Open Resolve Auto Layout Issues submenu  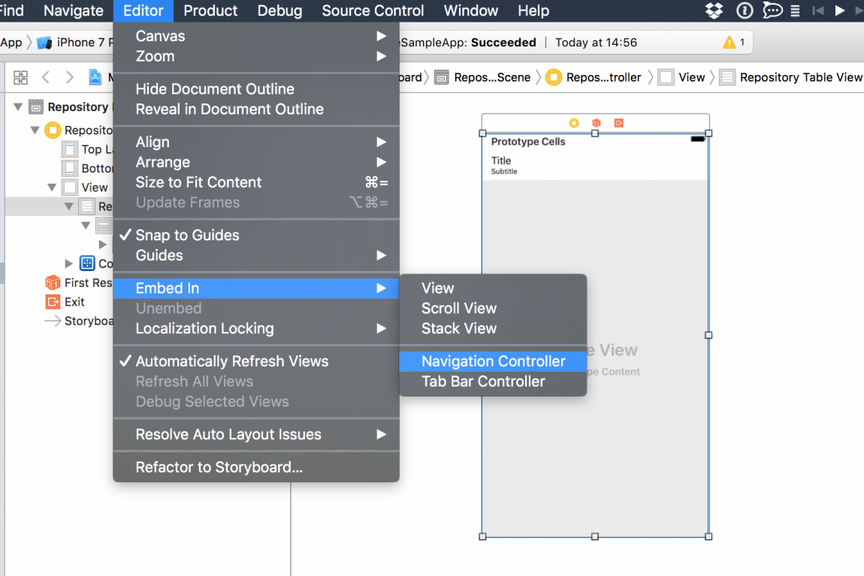point(256,435)
